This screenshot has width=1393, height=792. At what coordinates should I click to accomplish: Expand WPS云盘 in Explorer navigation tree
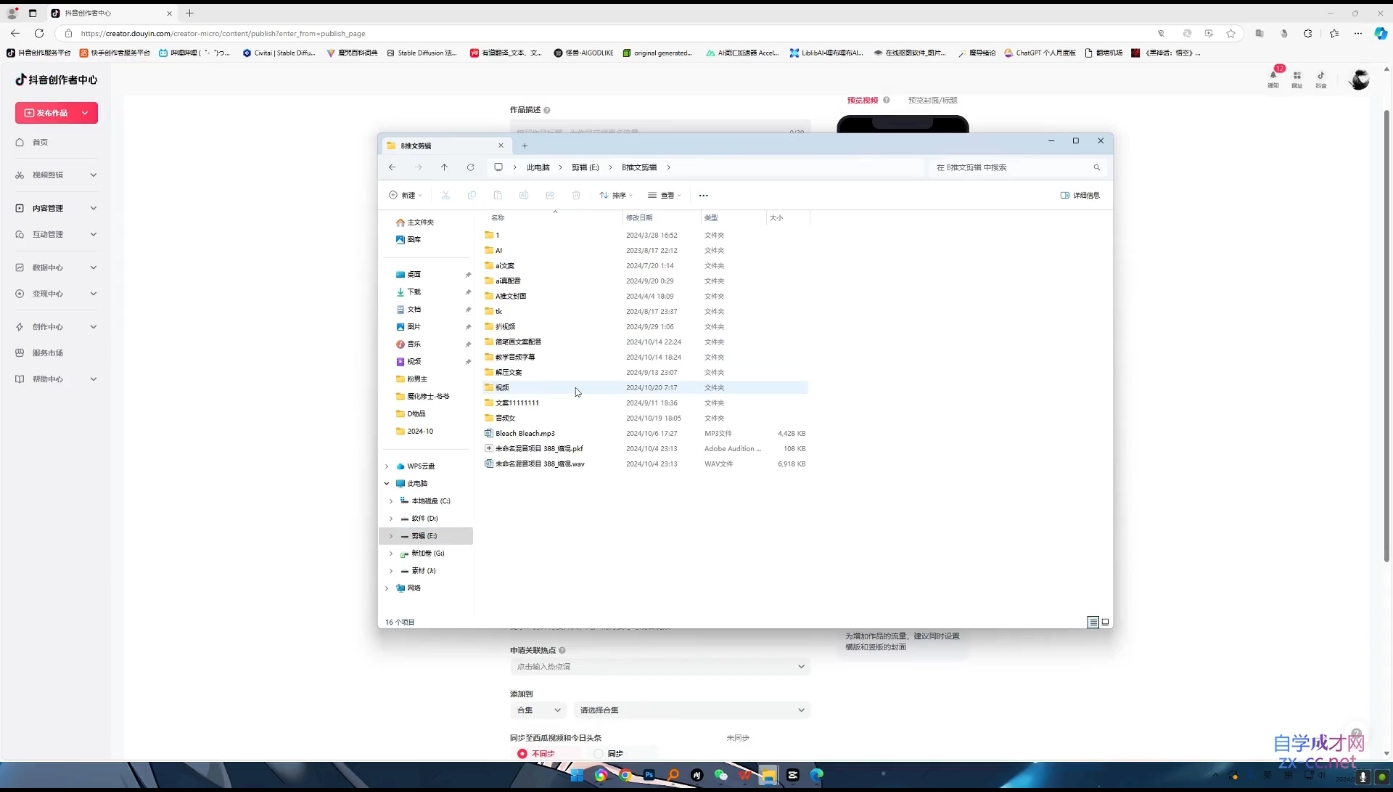point(387,466)
